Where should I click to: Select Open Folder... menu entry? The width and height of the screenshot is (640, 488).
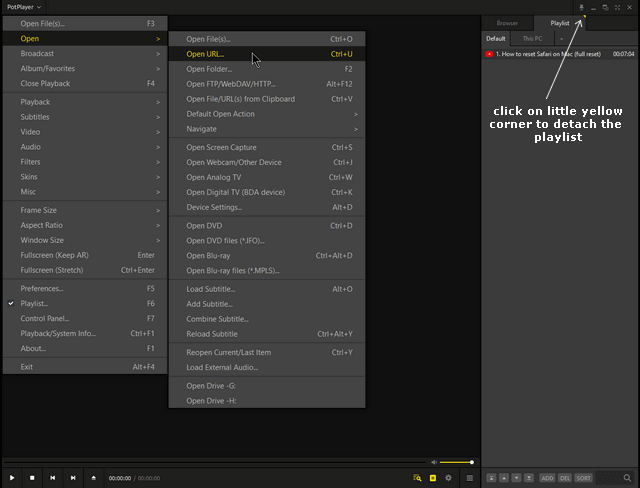267,69
